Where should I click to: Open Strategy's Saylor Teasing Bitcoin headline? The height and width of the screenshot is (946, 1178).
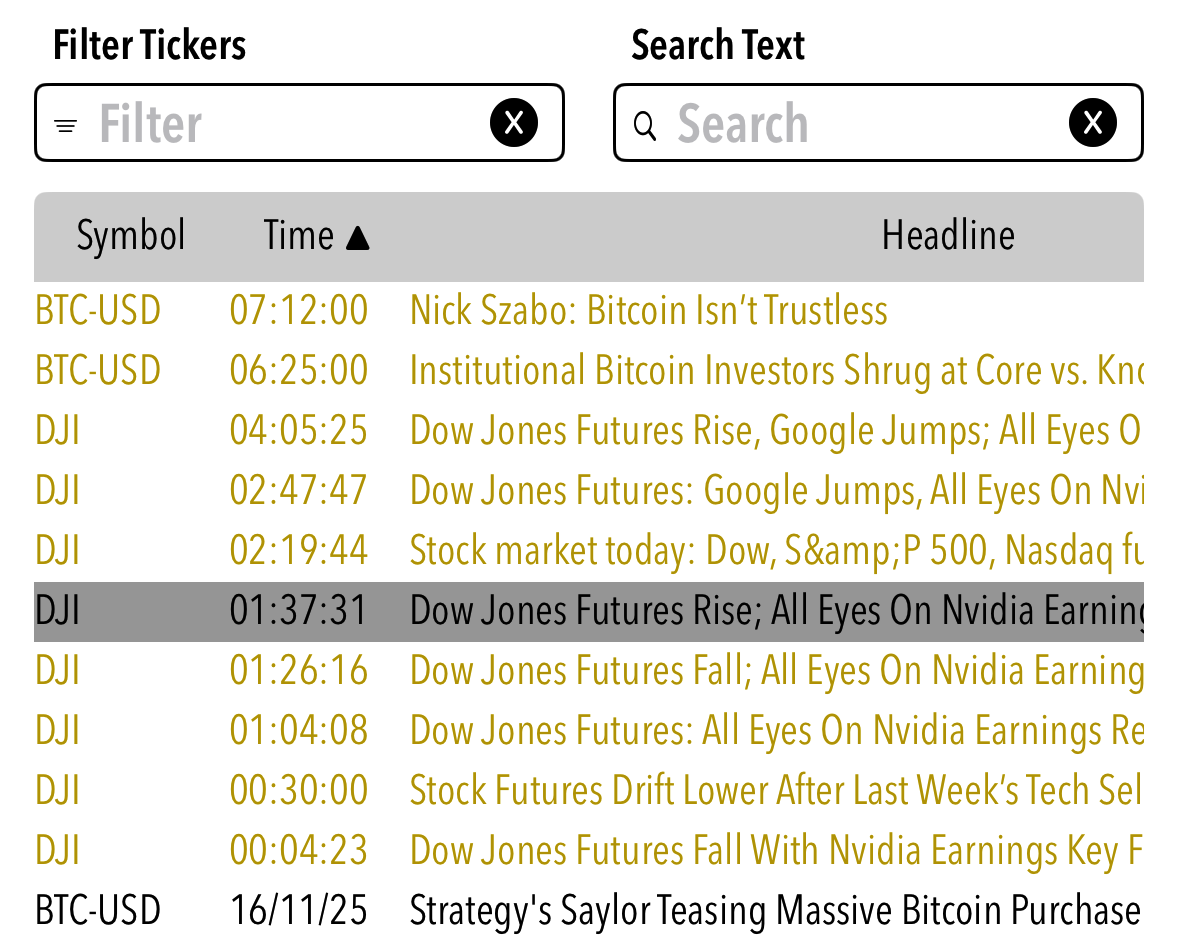point(775,911)
